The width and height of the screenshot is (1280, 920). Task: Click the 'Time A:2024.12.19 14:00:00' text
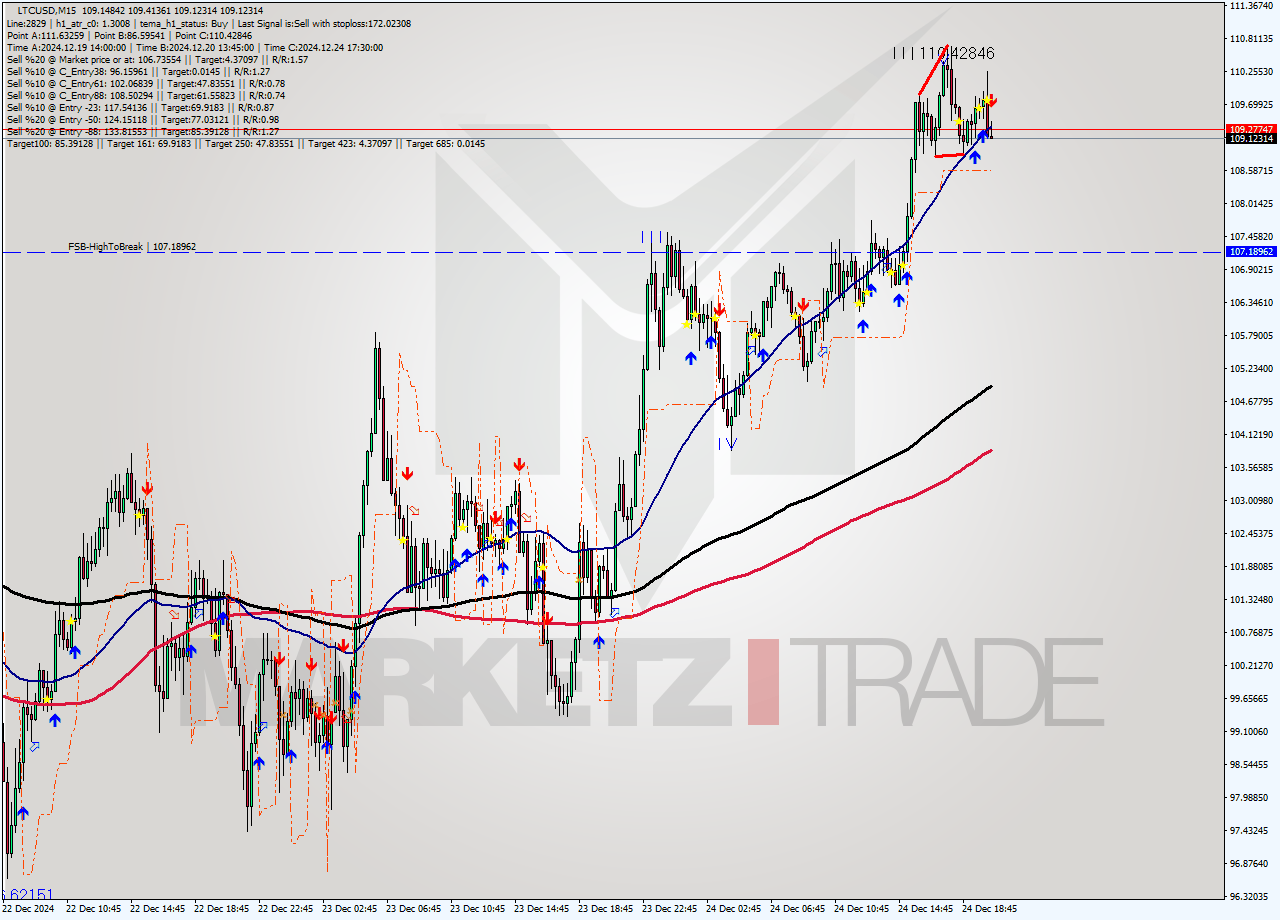(66, 47)
